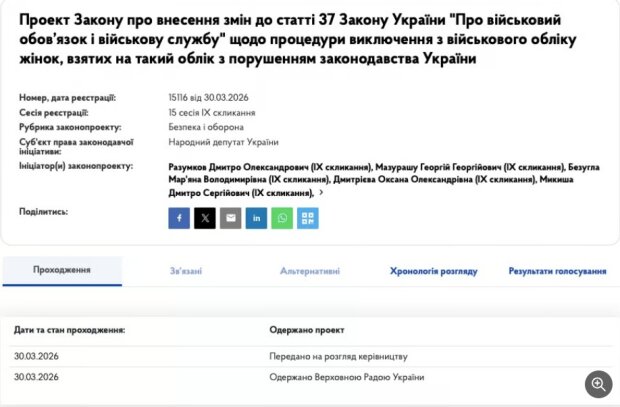Click the row Одержано Верховною Радою України

tap(346, 377)
